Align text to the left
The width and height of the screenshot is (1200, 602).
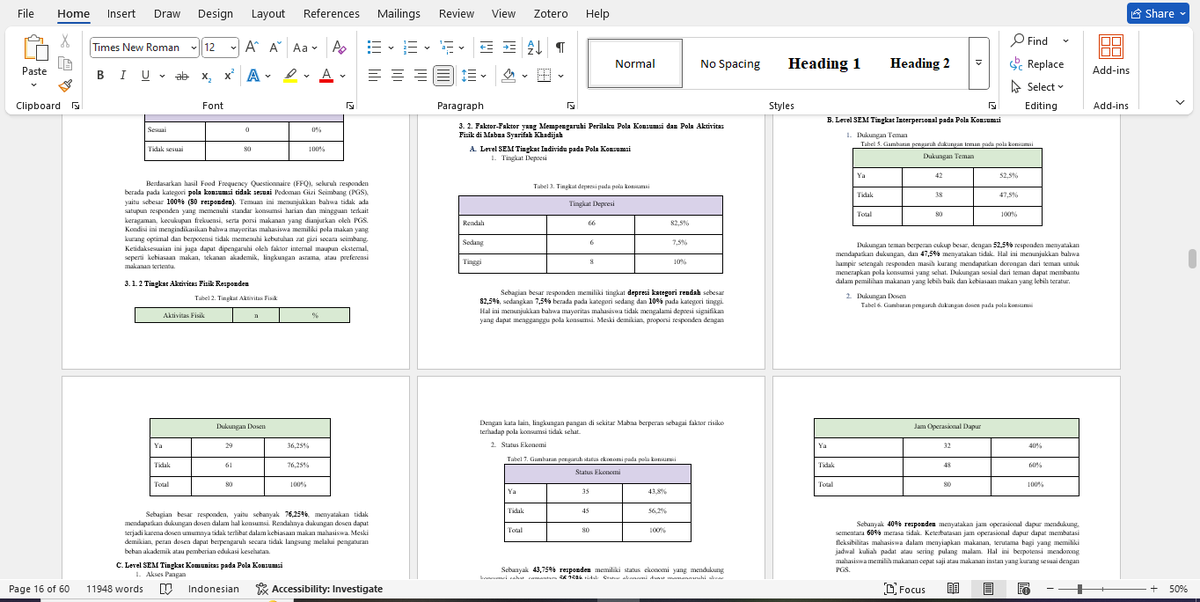[375, 76]
